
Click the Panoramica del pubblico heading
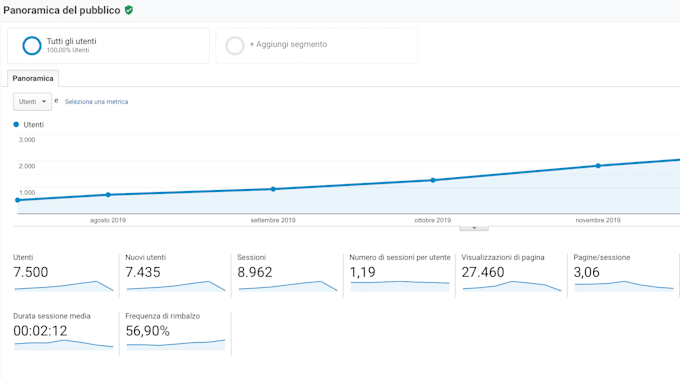(x=62, y=10)
